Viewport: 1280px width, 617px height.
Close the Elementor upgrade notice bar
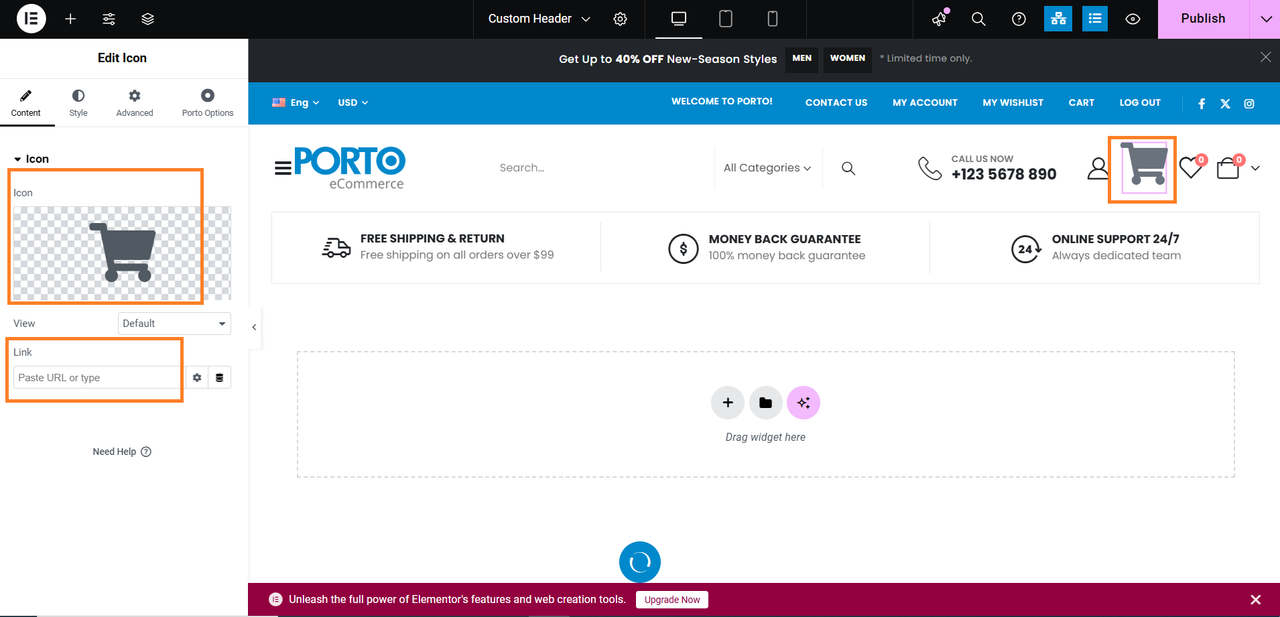tap(1255, 600)
